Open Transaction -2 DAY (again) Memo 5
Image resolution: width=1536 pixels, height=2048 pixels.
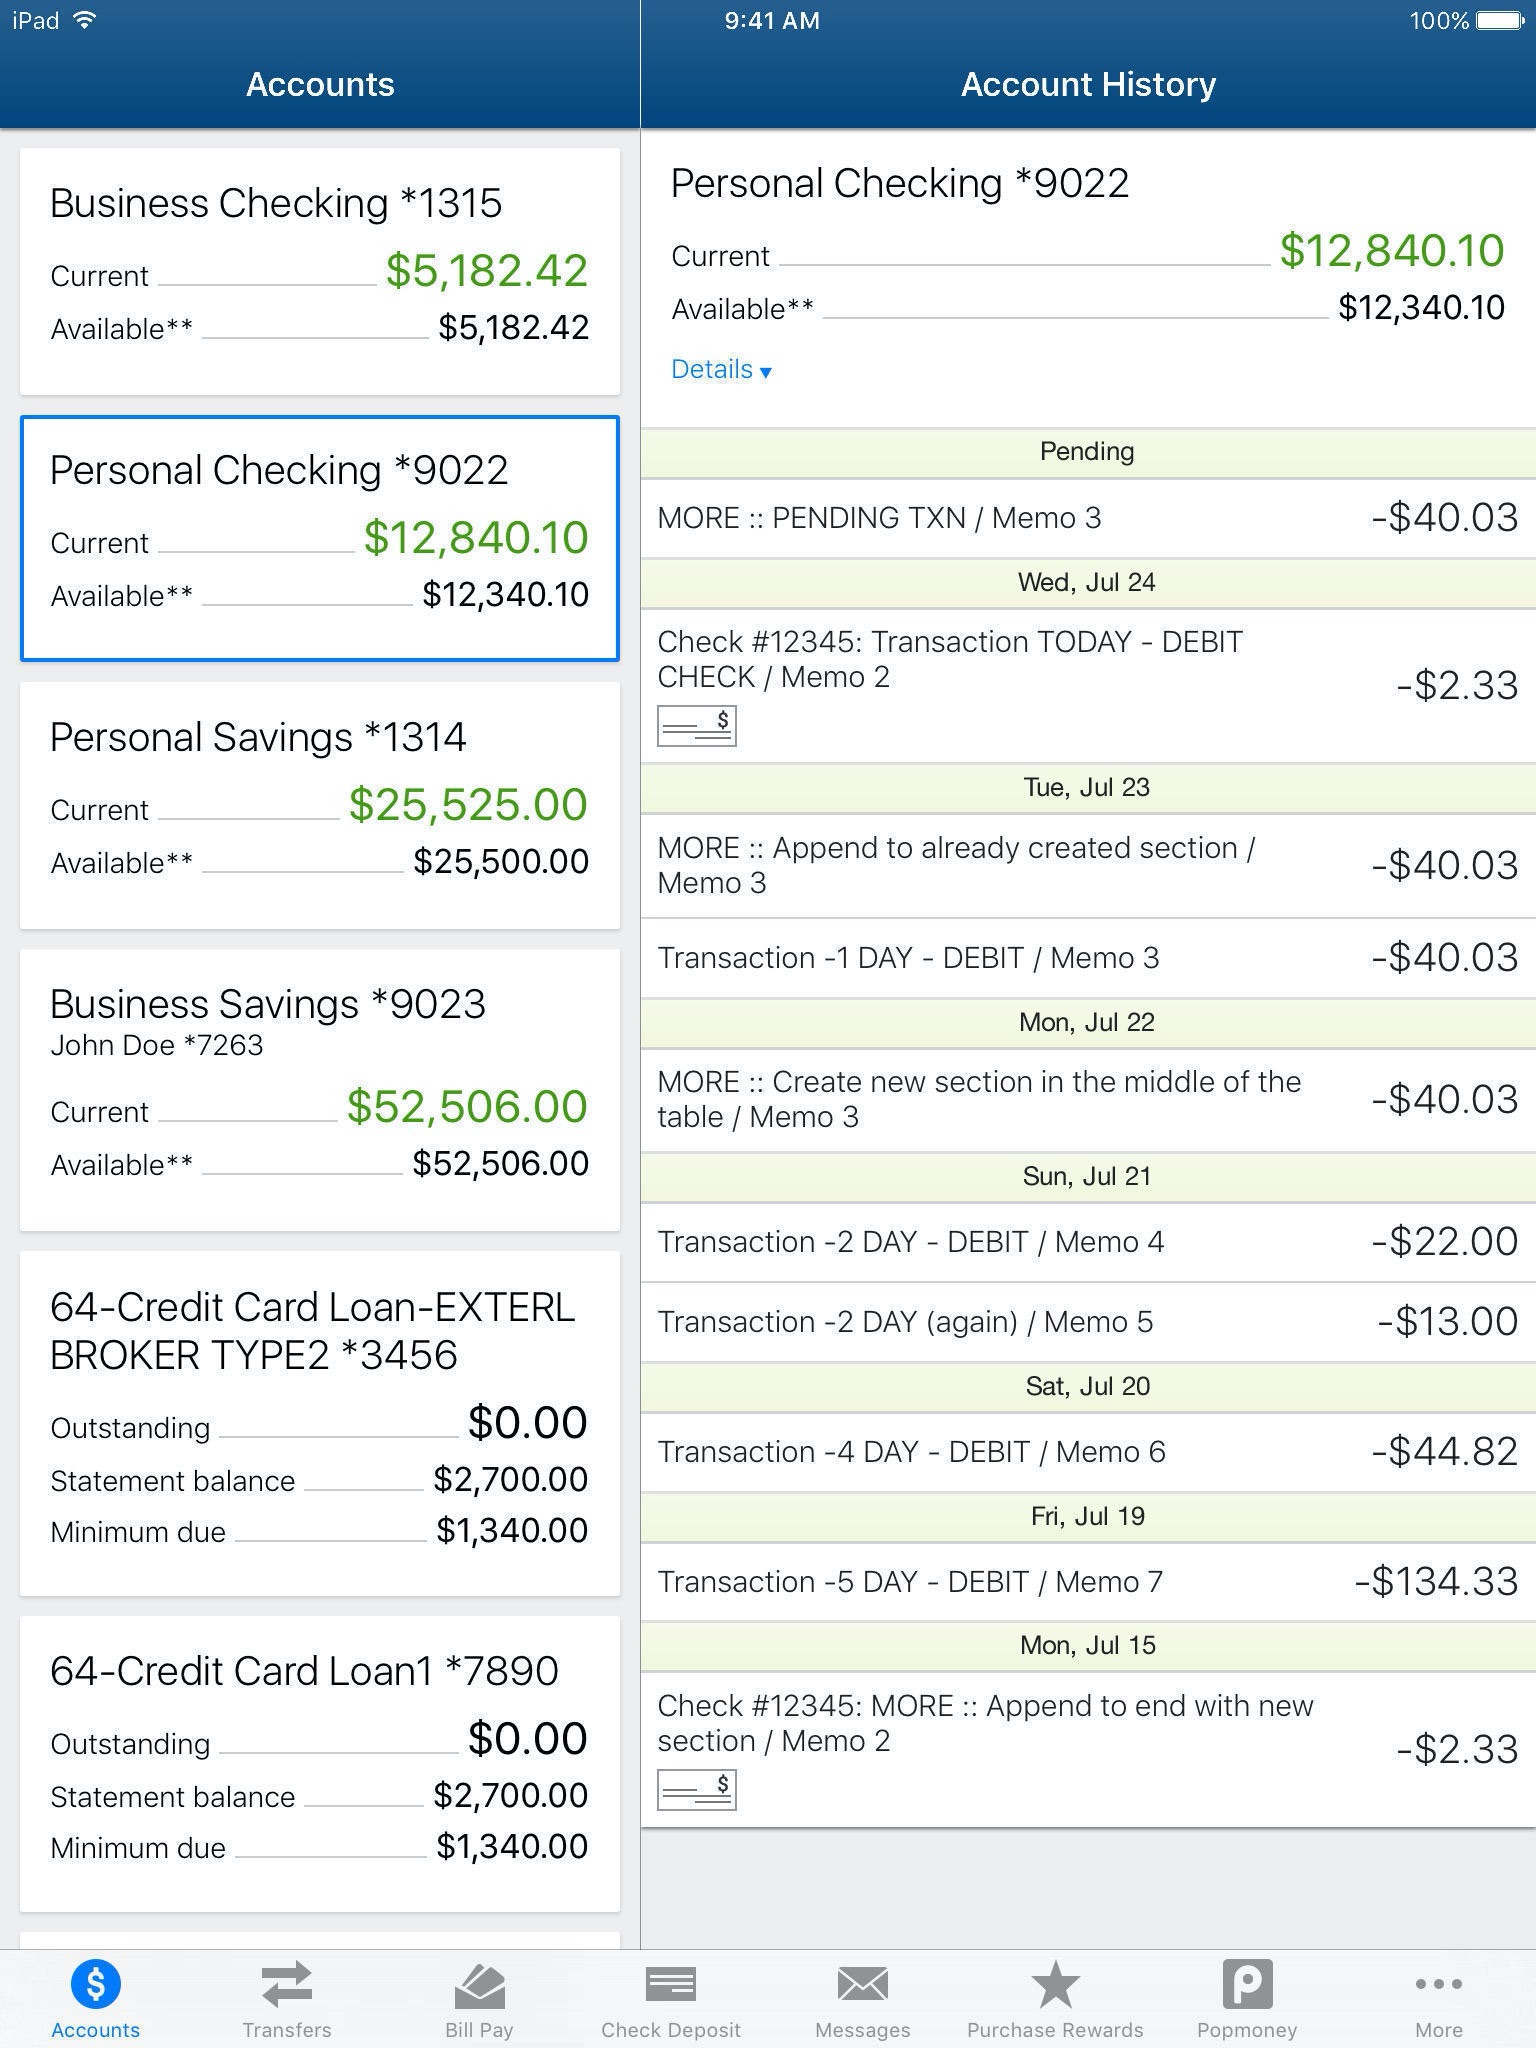(x=1088, y=1322)
